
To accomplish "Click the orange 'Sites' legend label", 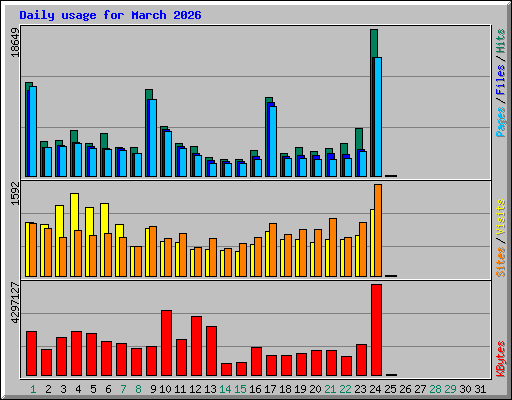I will click(501, 262).
